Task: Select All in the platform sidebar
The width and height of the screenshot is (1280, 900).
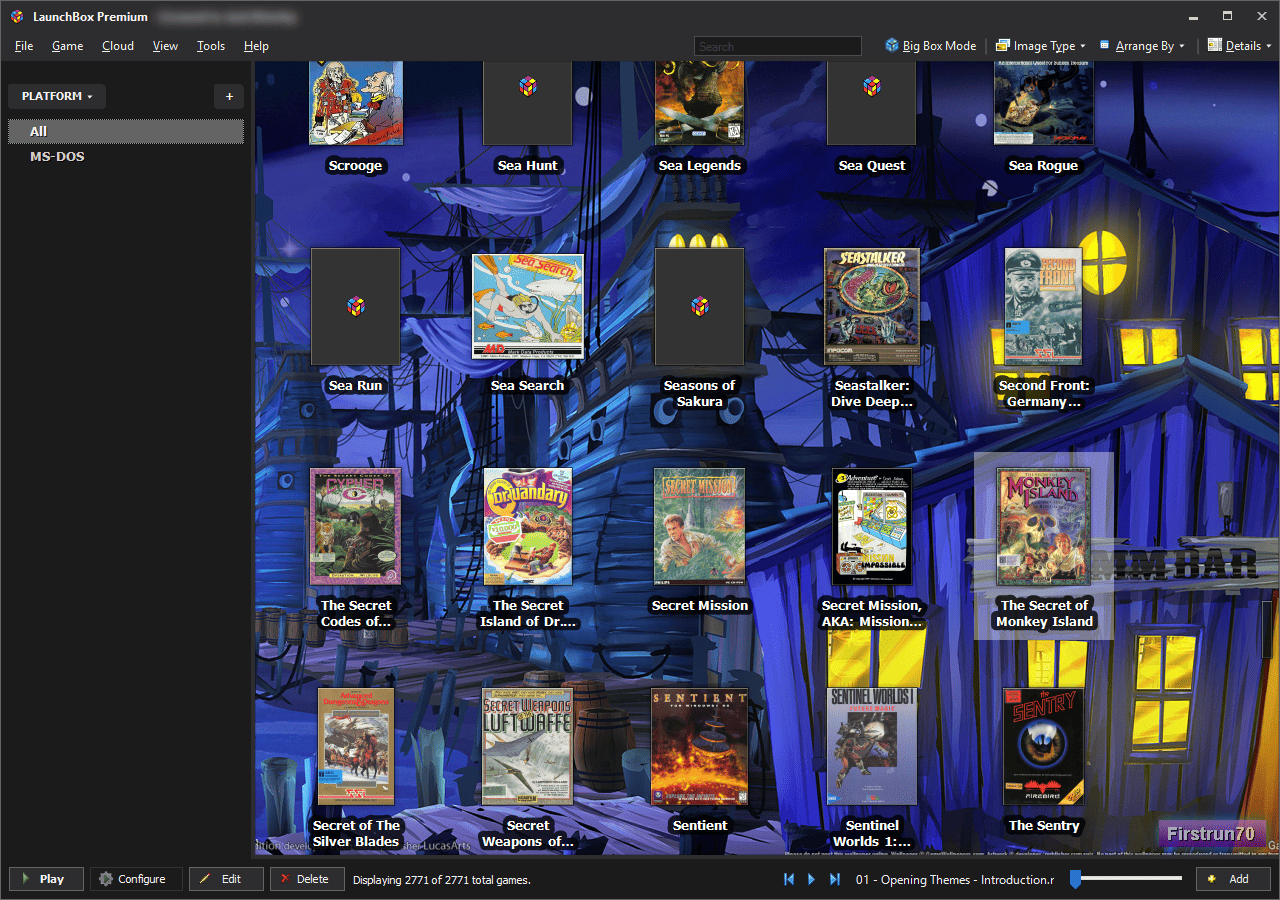Action: pyautogui.click(x=126, y=132)
